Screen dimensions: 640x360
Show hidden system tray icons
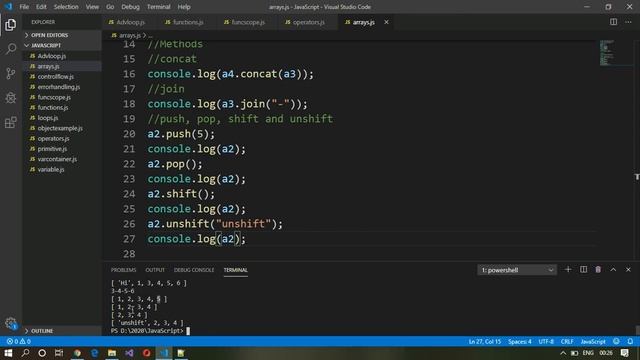point(563,353)
